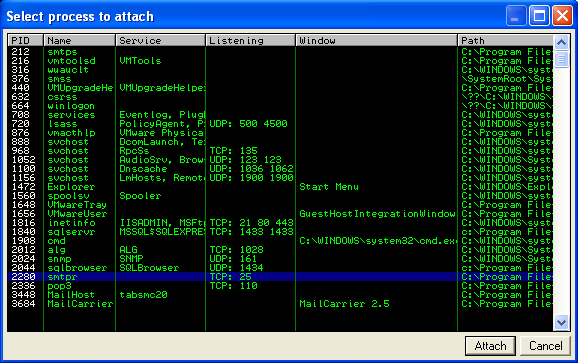Select the highlighted smtpr process row
The width and height of the screenshot is (578, 363).
(x=280, y=277)
